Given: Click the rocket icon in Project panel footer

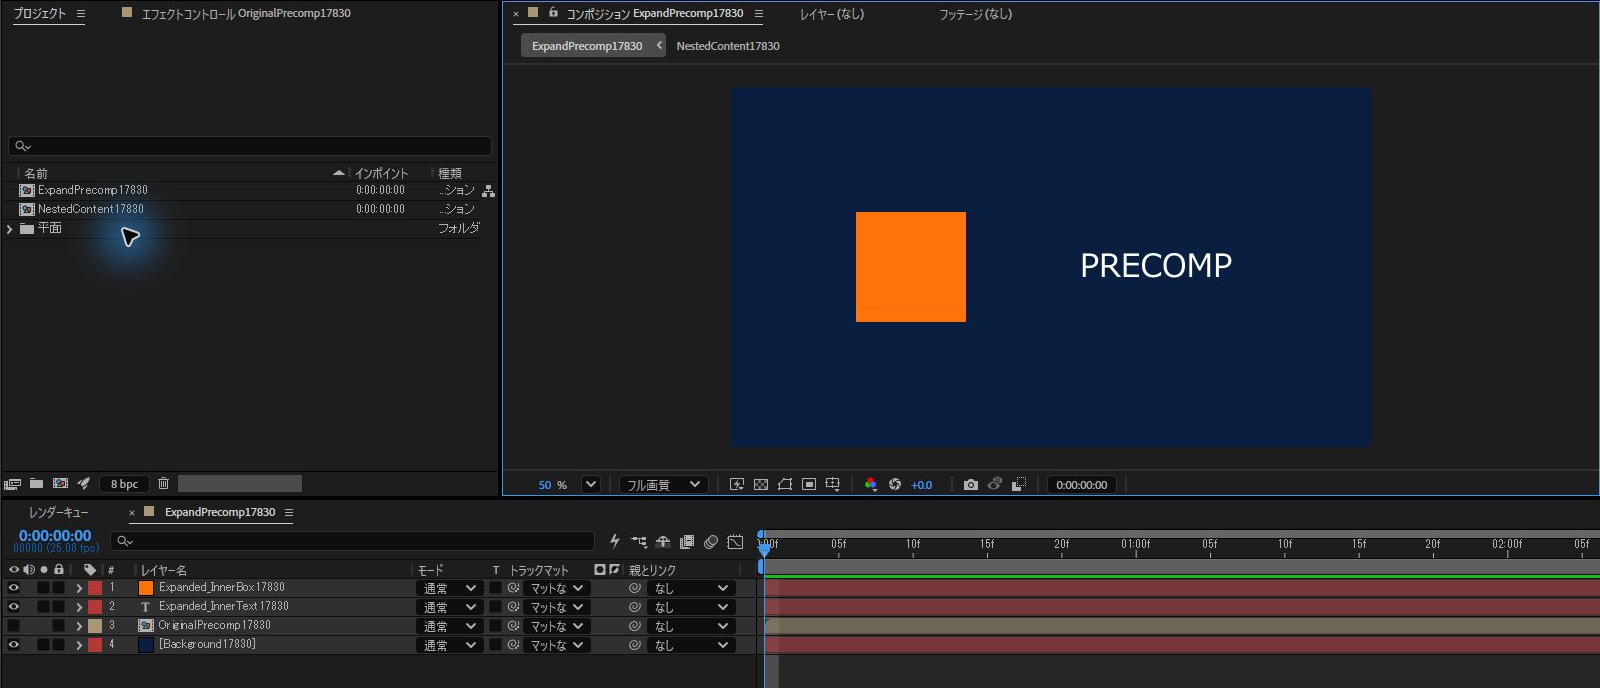Looking at the screenshot, I should (84, 484).
